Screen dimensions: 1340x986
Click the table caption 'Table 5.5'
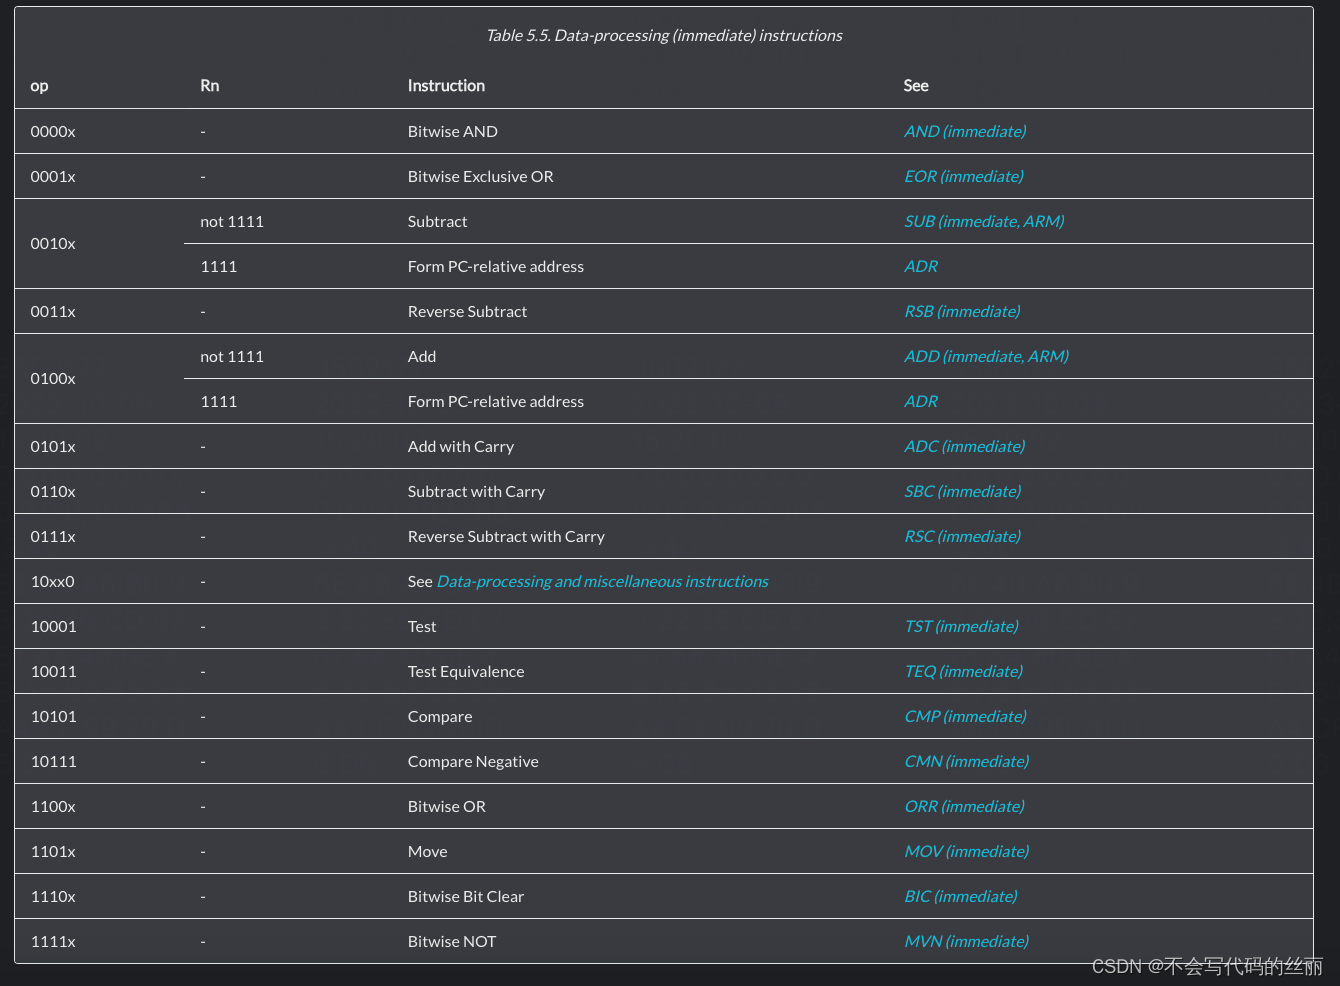click(664, 35)
